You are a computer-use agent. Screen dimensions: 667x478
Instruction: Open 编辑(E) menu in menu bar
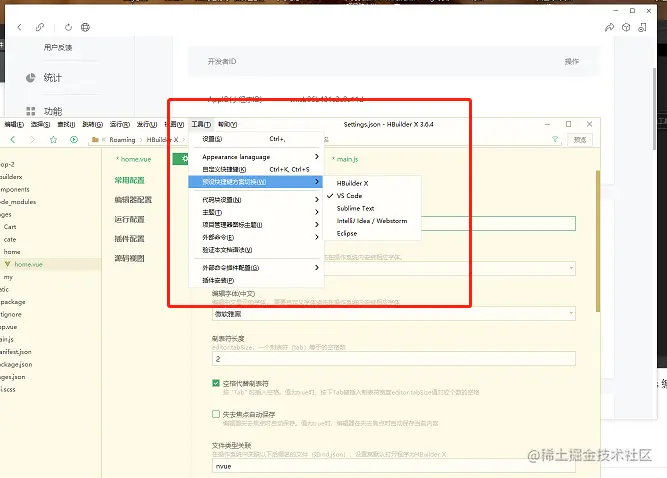pyautogui.click(x=14, y=124)
